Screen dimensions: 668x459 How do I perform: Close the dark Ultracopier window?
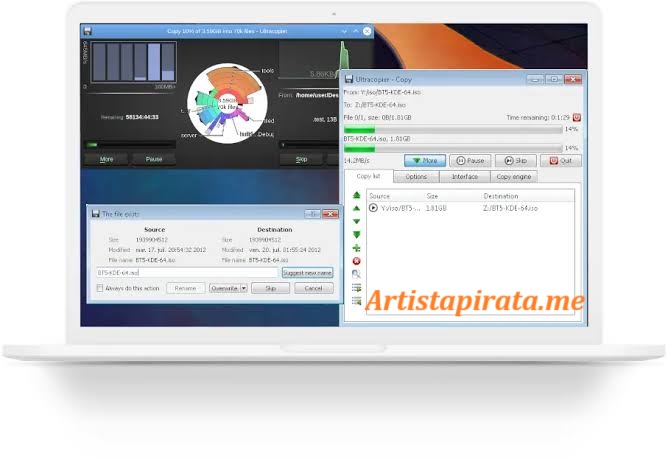pyautogui.click(x=367, y=31)
